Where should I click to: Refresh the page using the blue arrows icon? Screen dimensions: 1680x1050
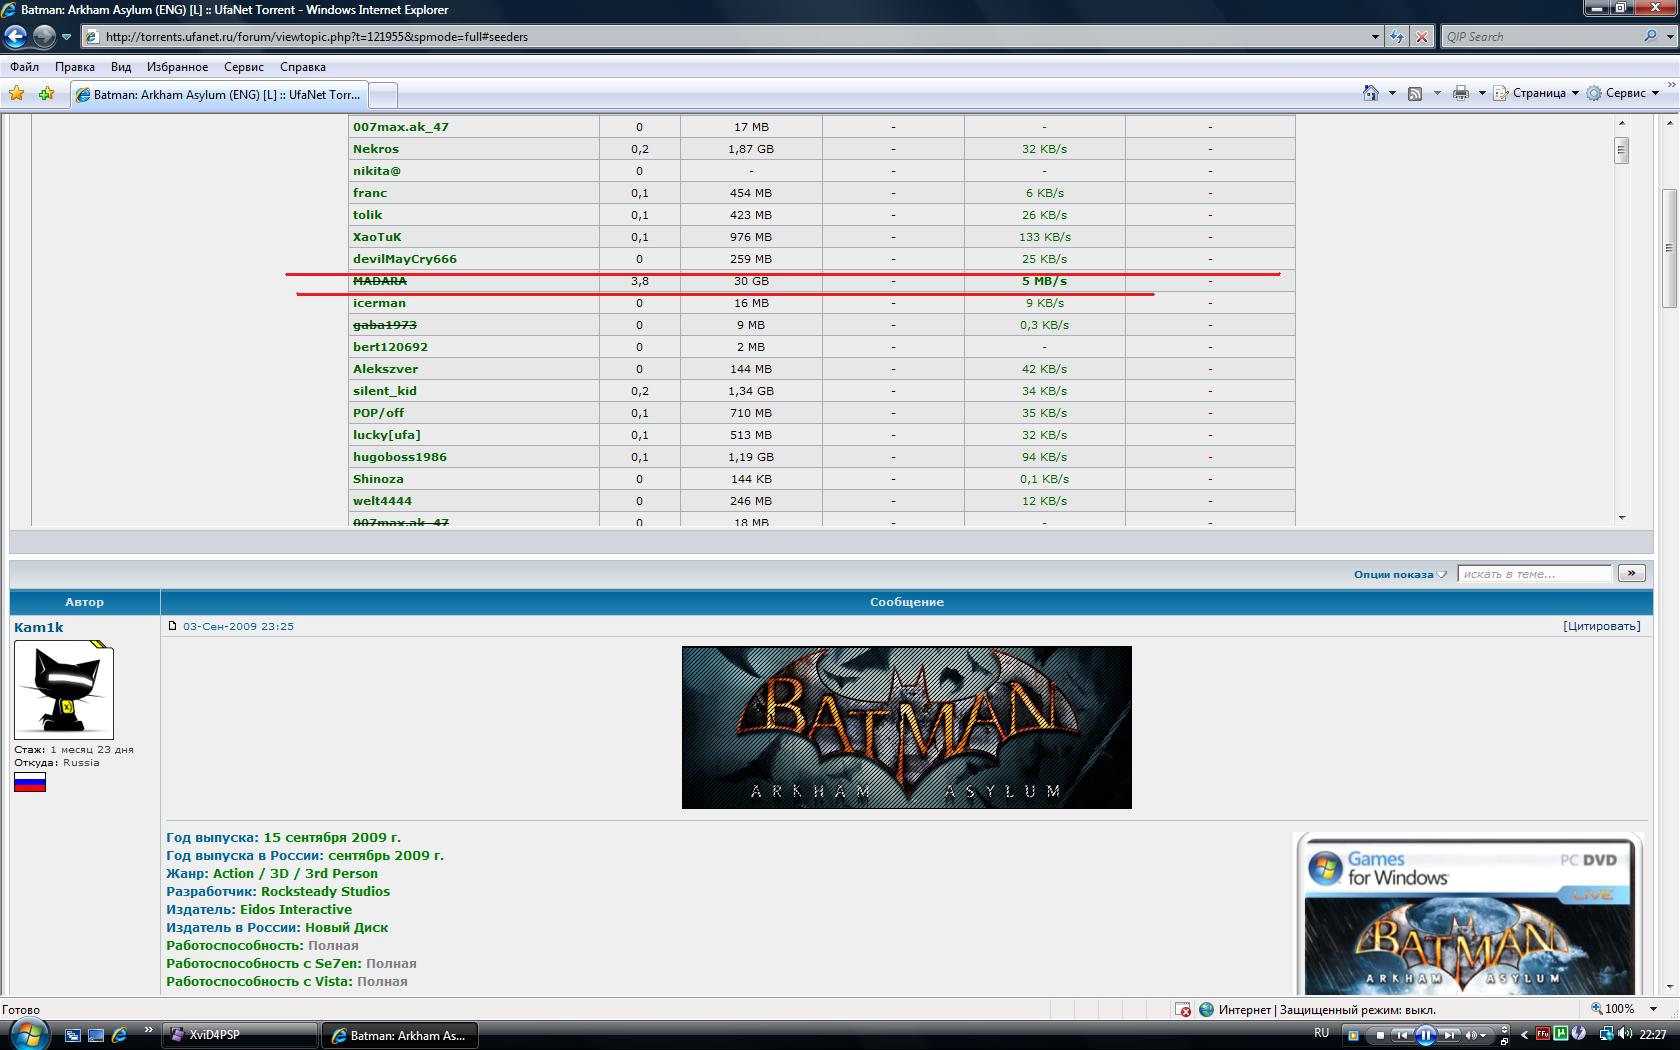click(1397, 37)
